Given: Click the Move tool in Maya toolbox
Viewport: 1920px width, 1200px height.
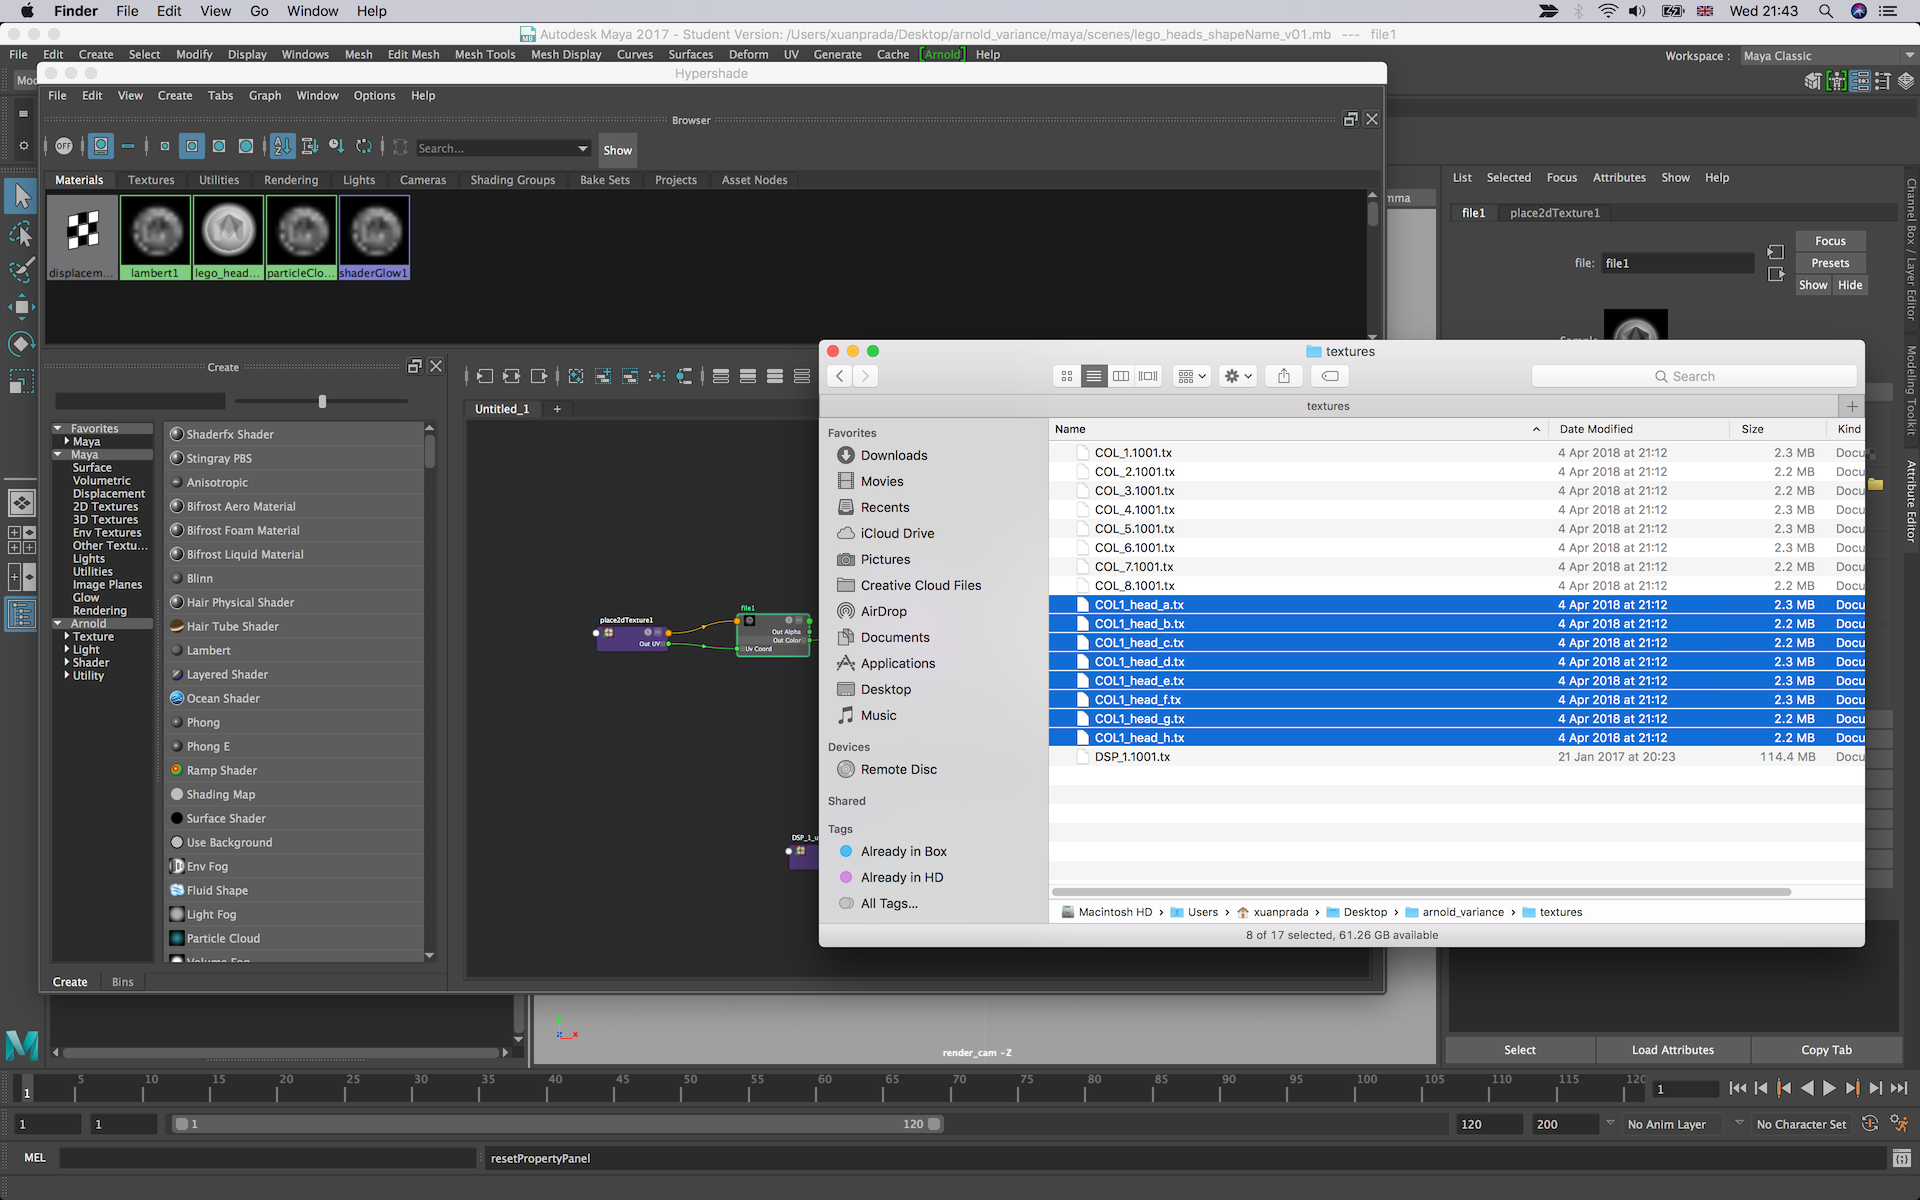Looking at the screenshot, I should pos(21,307).
